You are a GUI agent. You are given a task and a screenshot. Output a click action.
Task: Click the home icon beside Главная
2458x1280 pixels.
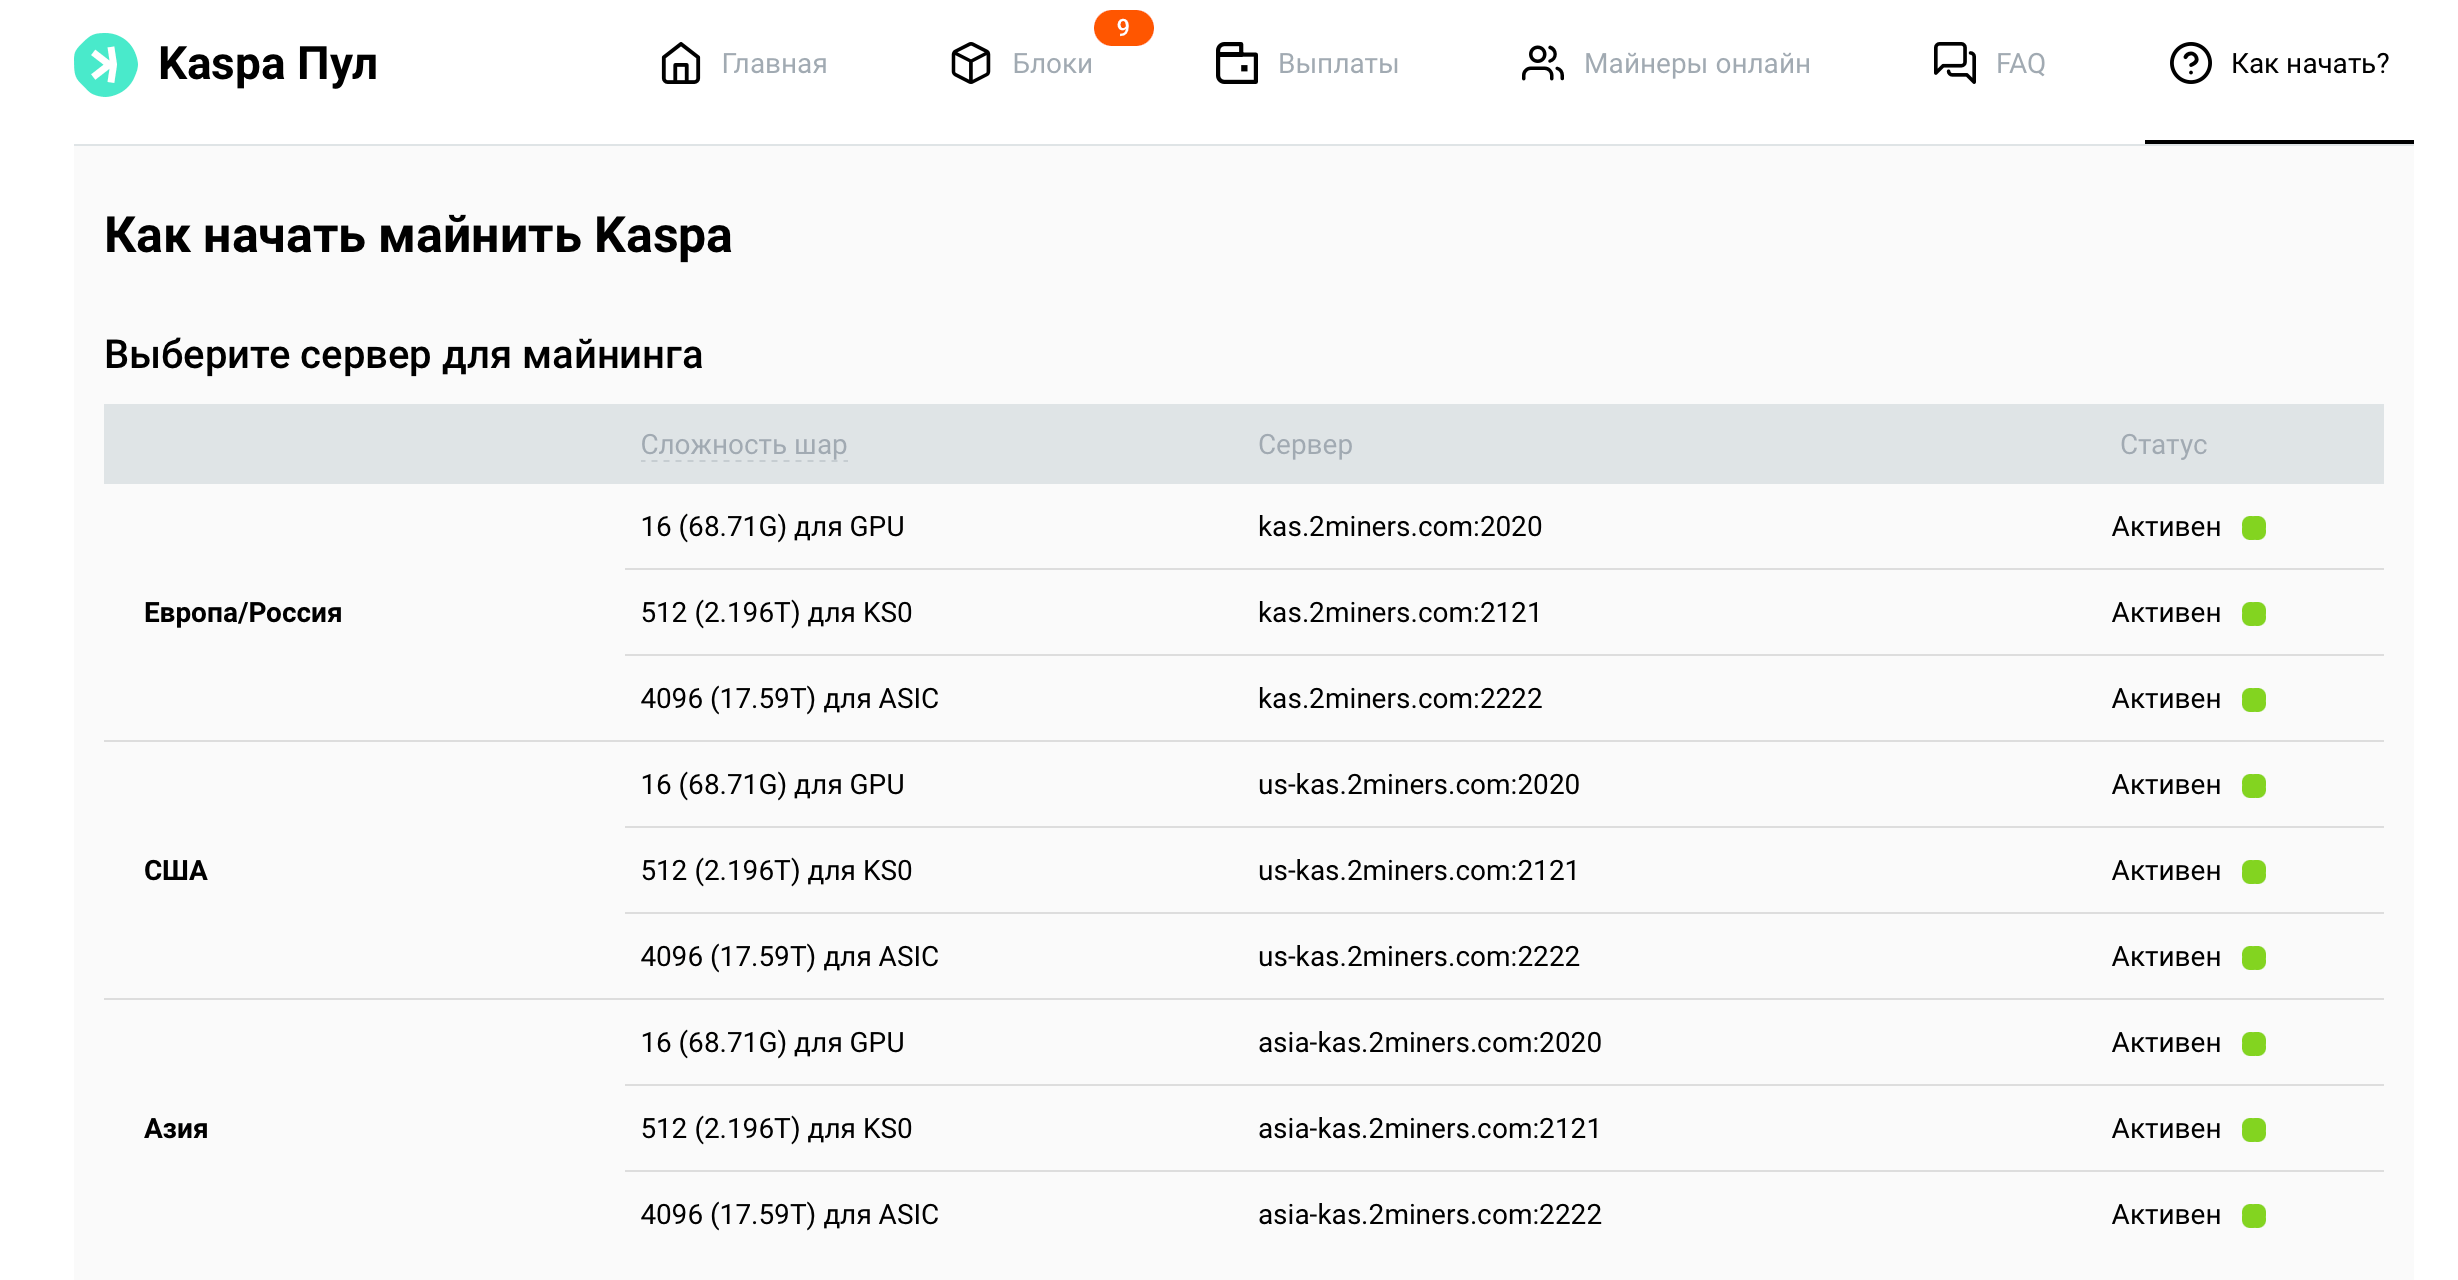pyautogui.click(x=681, y=63)
